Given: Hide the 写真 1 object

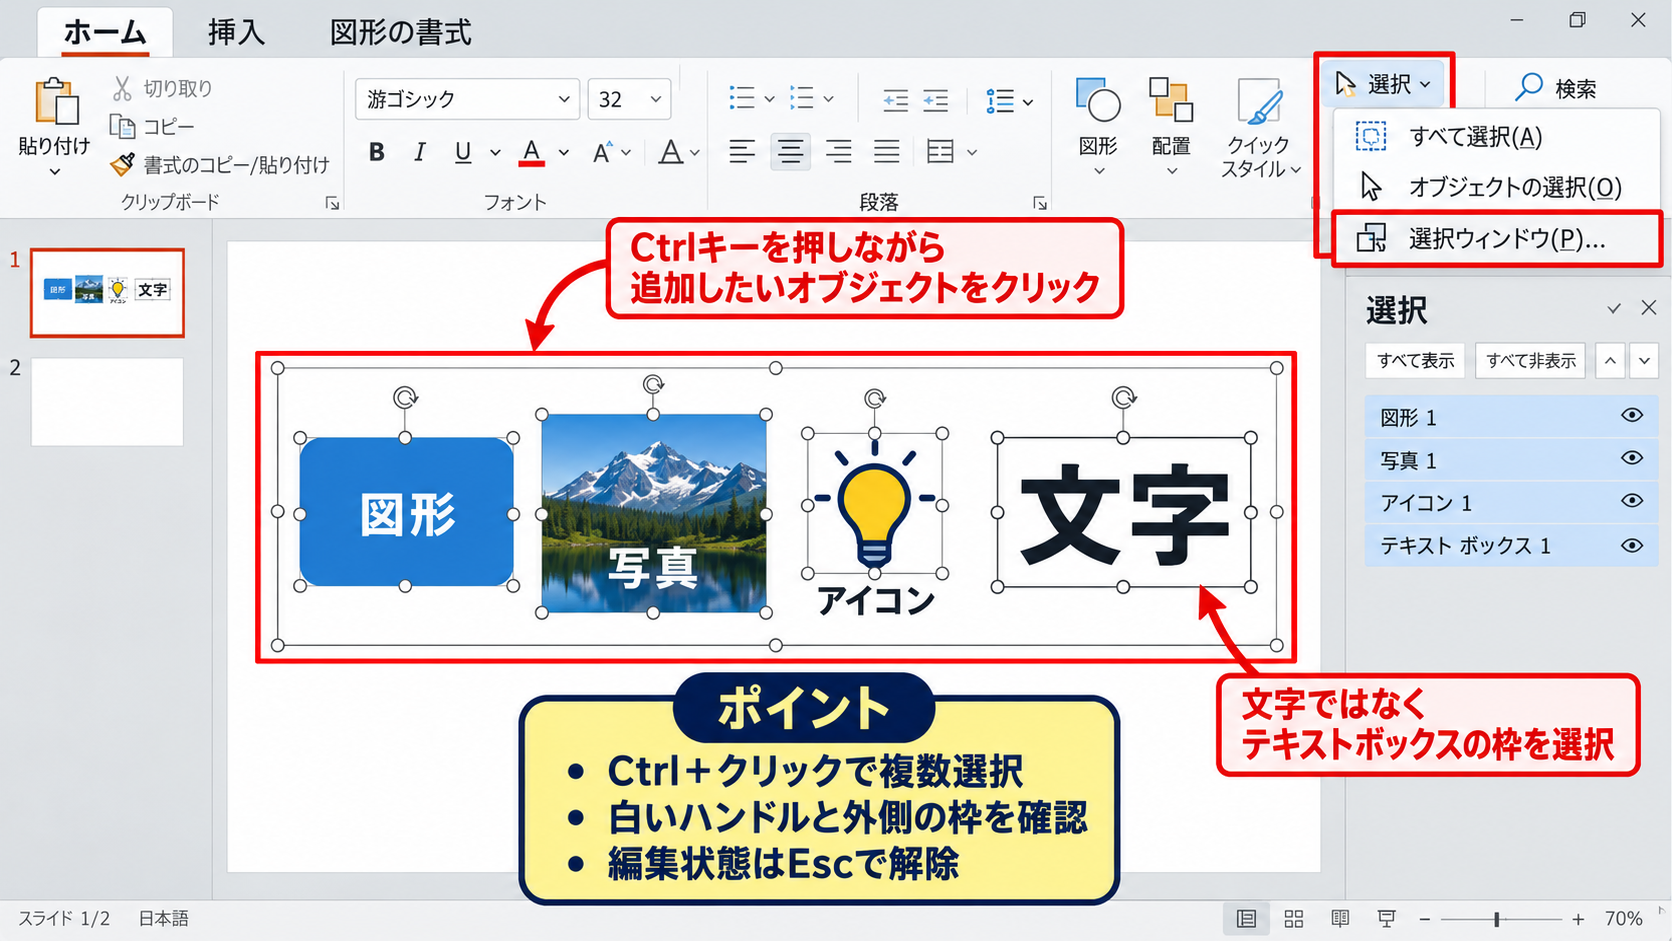Looking at the screenshot, I should point(1632,458).
